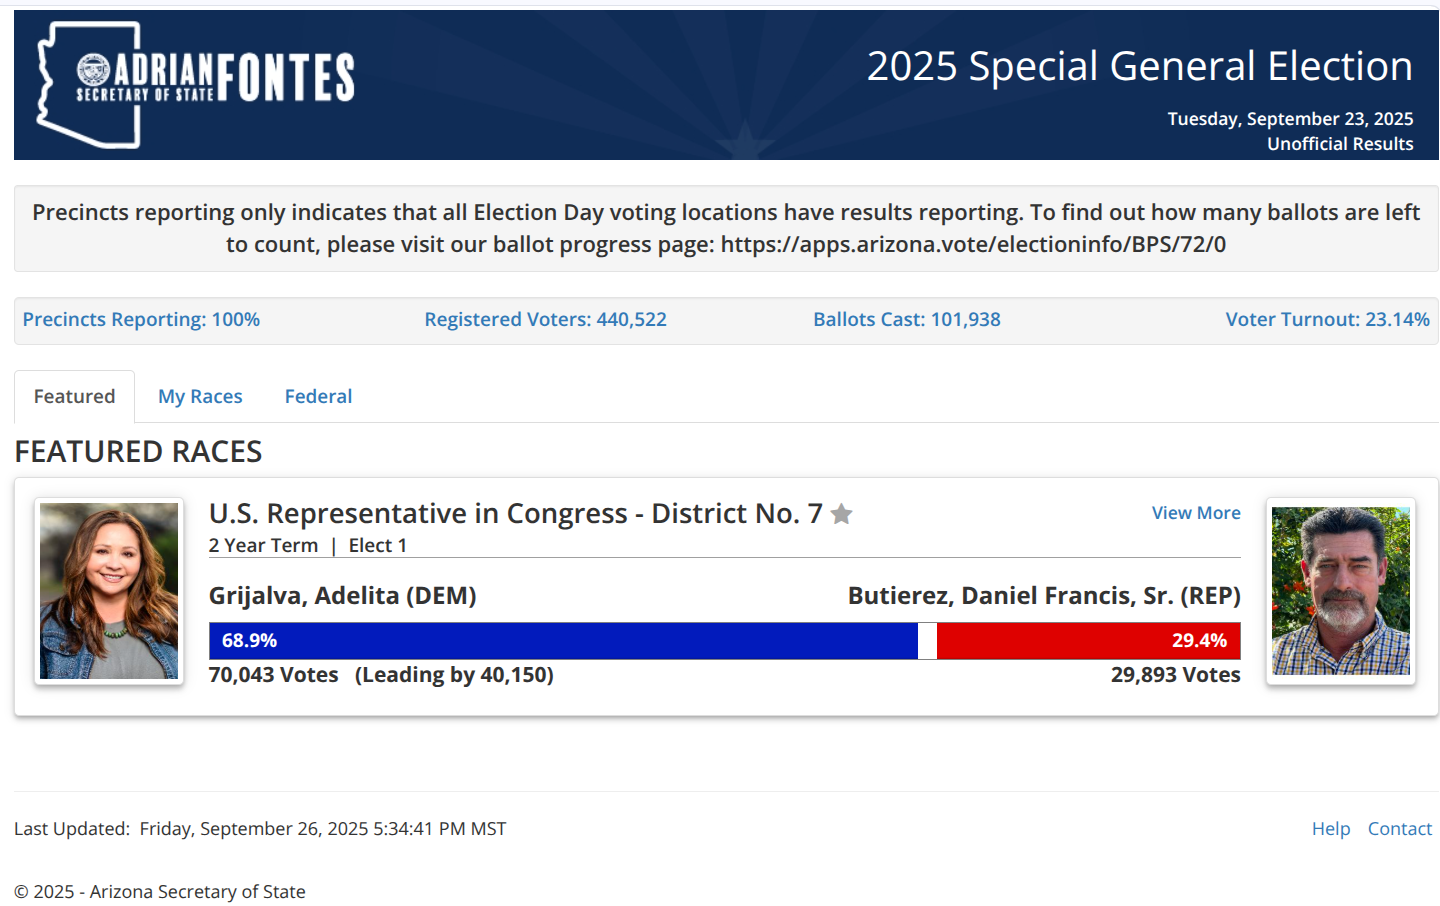Switch to the My Races tab
The image size is (1440, 906).
click(200, 397)
